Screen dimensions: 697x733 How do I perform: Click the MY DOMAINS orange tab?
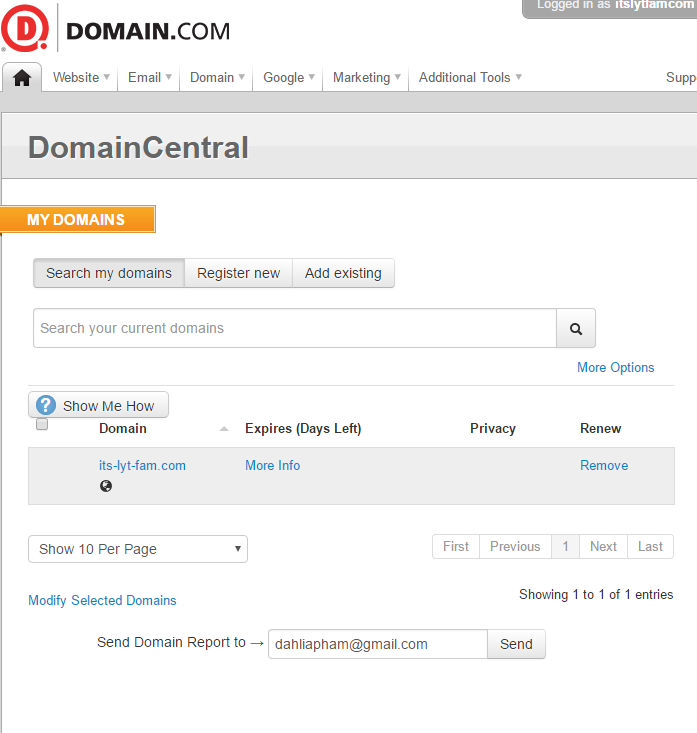pyautogui.click(x=78, y=219)
